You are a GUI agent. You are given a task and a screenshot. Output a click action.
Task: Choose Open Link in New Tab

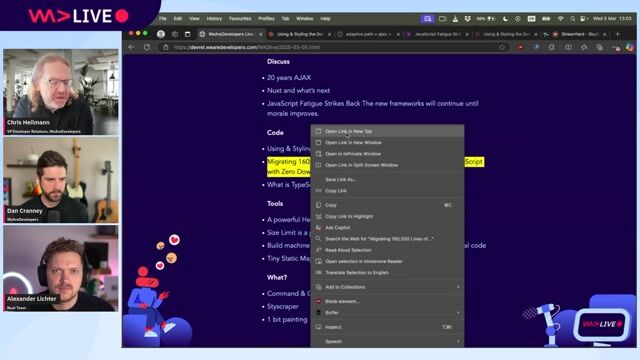387,131
